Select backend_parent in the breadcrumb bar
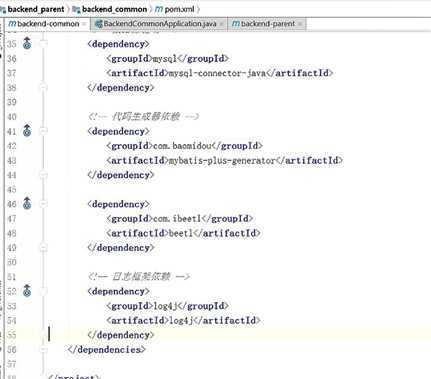This screenshot has height=379, width=431. point(36,9)
